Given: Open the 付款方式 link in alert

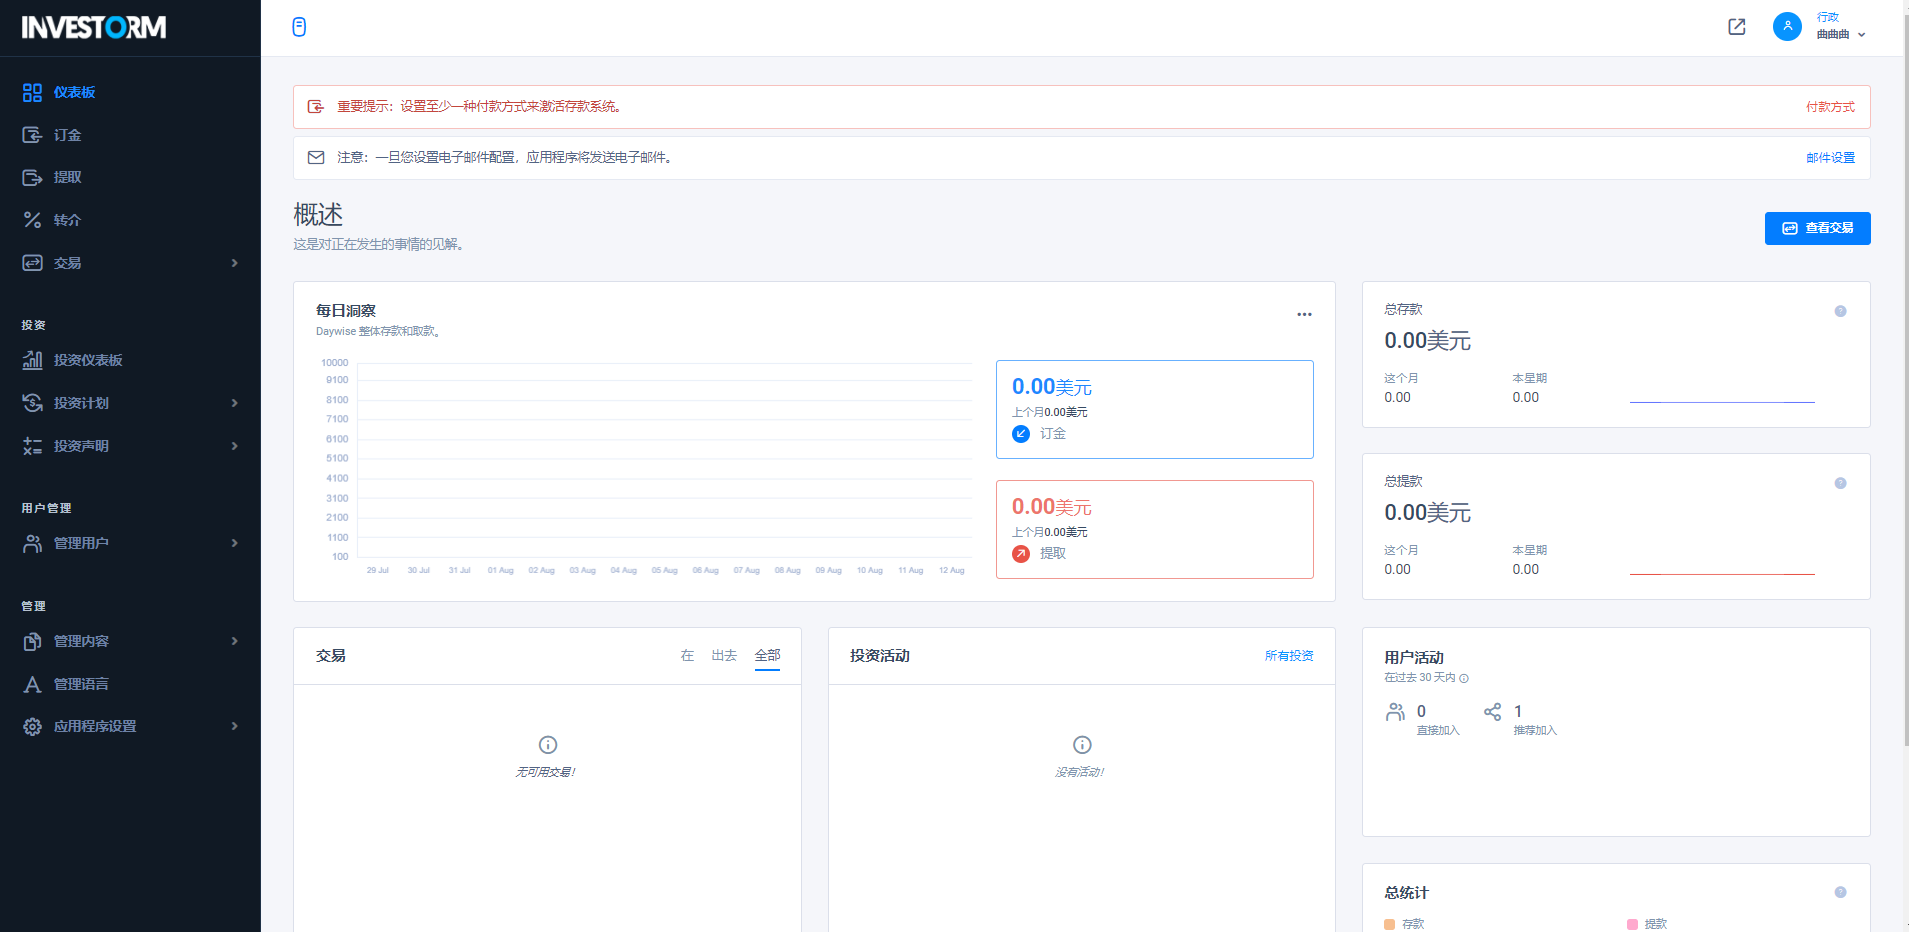Looking at the screenshot, I should click(1829, 107).
